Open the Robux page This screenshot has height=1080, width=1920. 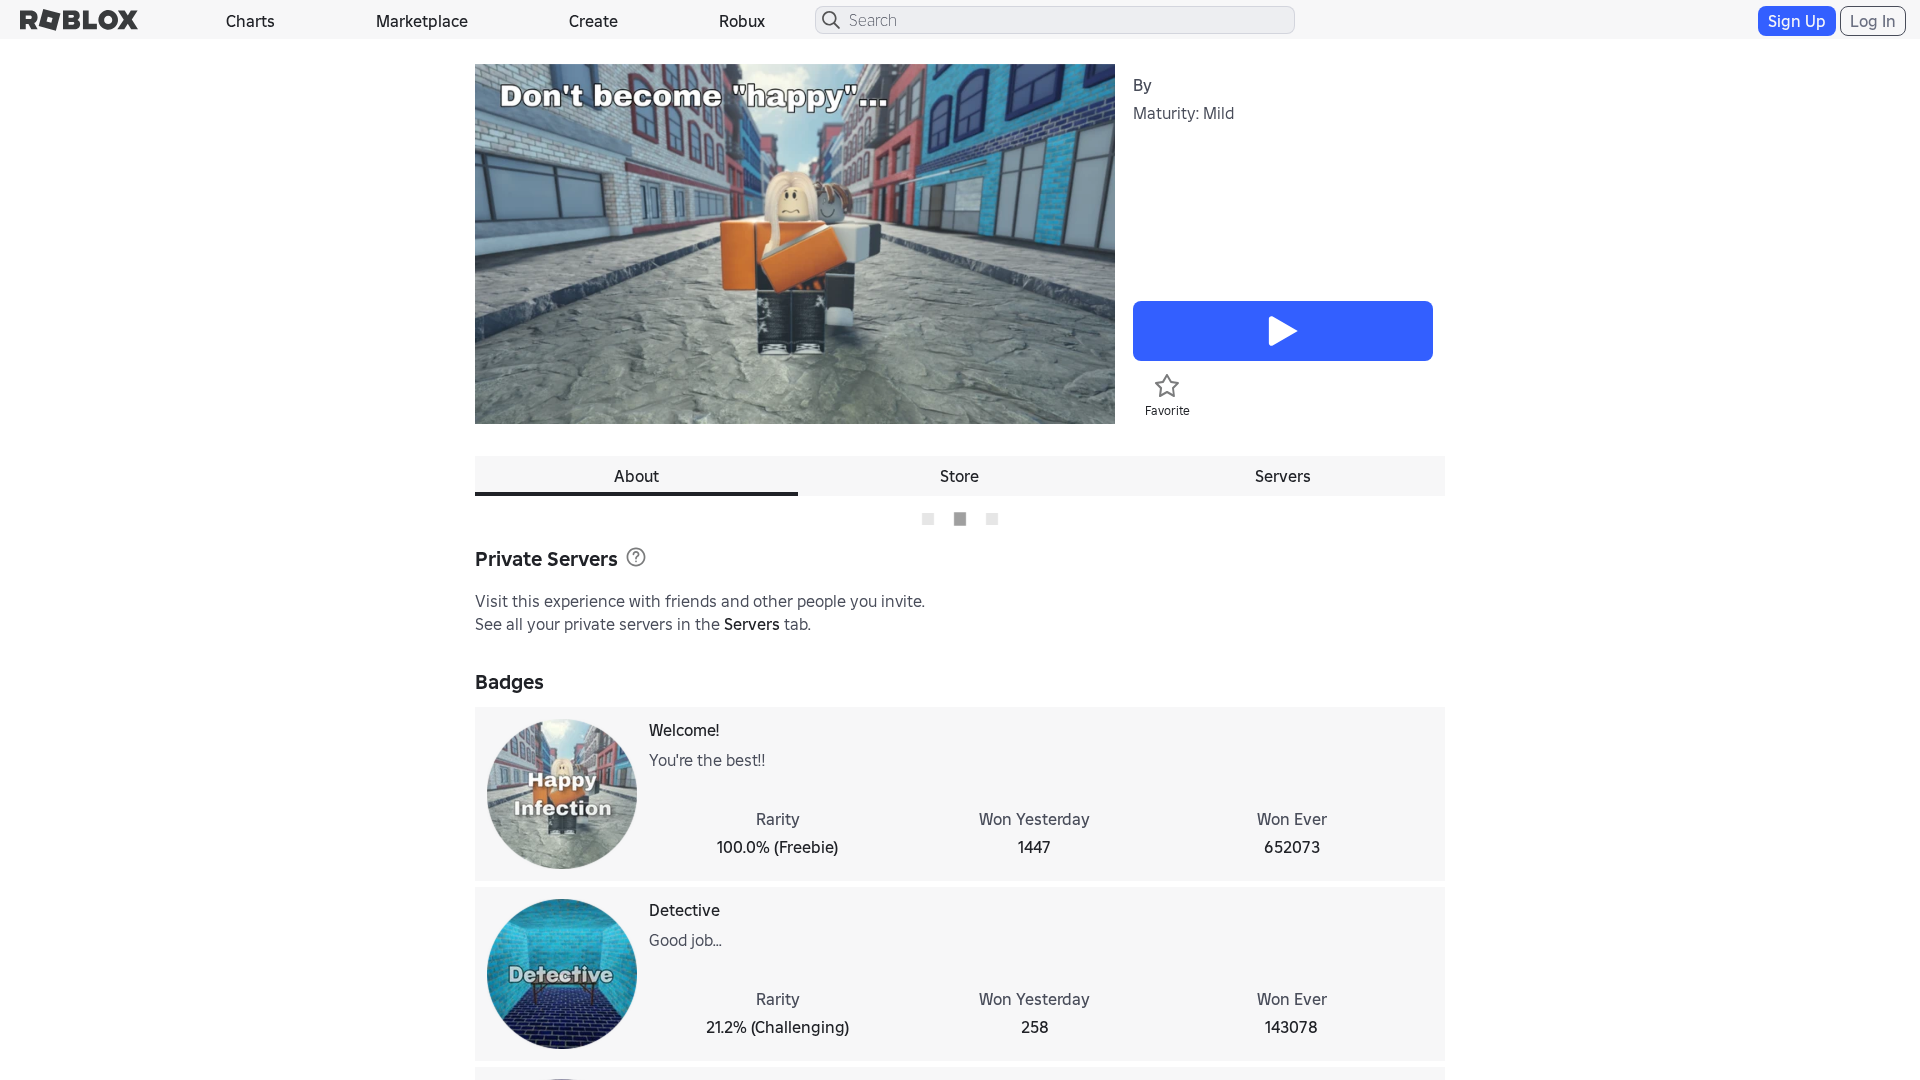click(742, 21)
